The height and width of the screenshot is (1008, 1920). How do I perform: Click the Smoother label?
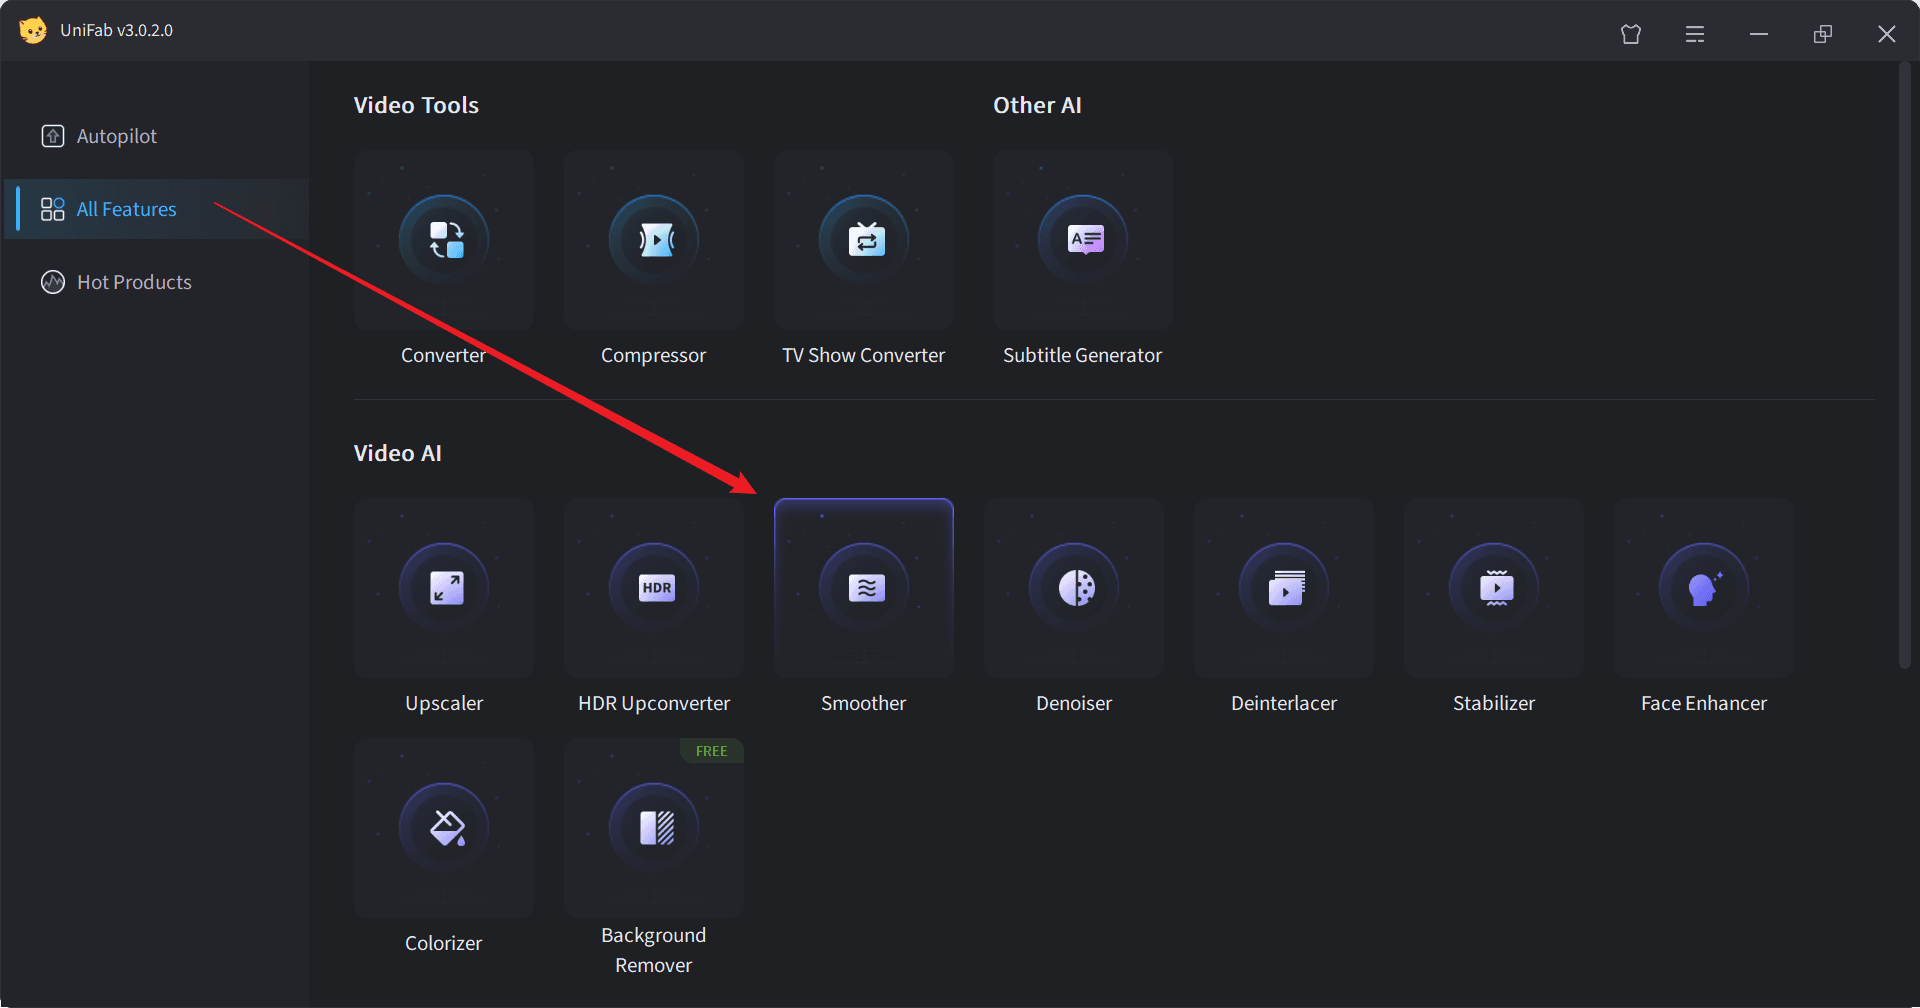(x=864, y=703)
